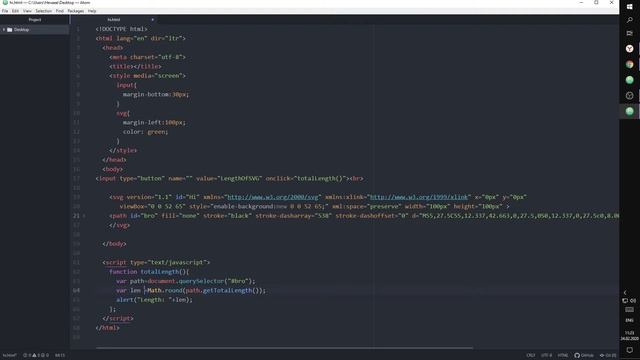The height and width of the screenshot is (360, 640).
Task: Click the w3.org/2000/svg link in code
Action: point(273,197)
